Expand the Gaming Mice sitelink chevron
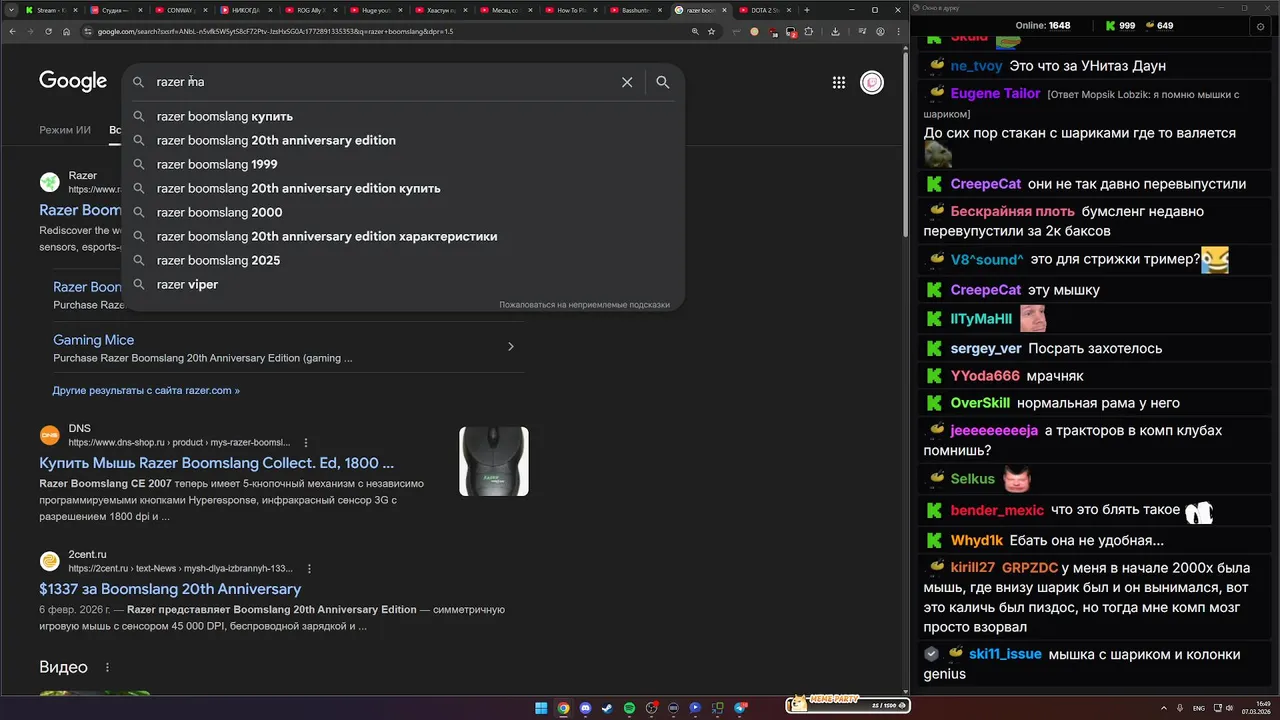This screenshot has height=720, width=1280. [511, 347]
